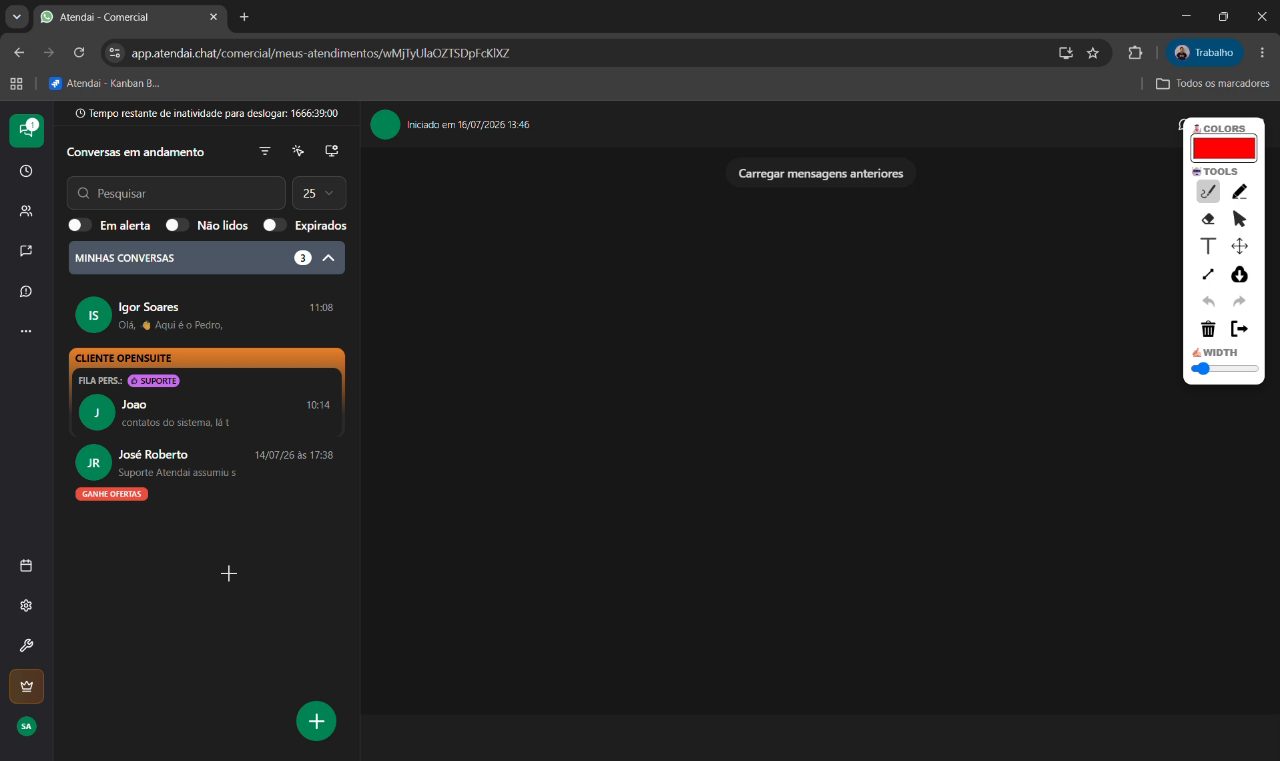This screenshot has width=1280, height=761.
Task: Click the cloud download icon in the drawing panel
Action: click(1239, 274)
